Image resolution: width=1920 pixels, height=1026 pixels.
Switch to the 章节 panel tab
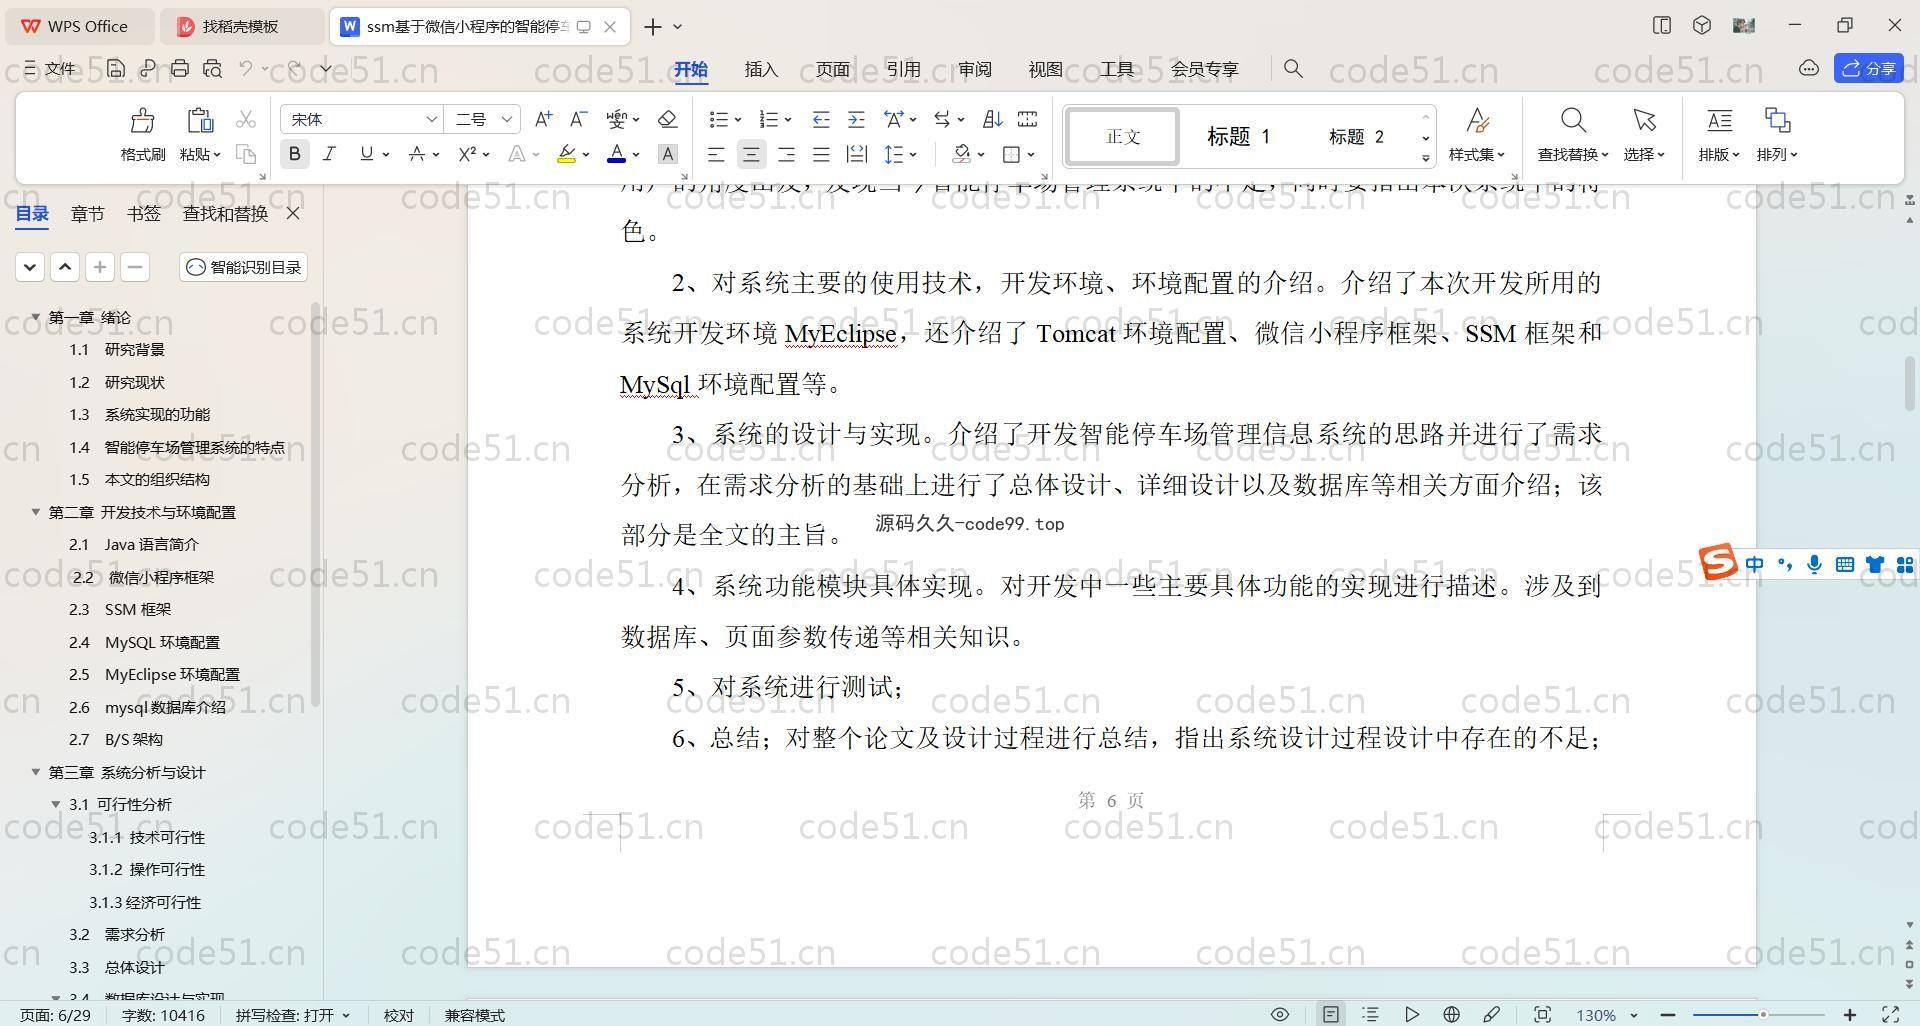[88, 213]
